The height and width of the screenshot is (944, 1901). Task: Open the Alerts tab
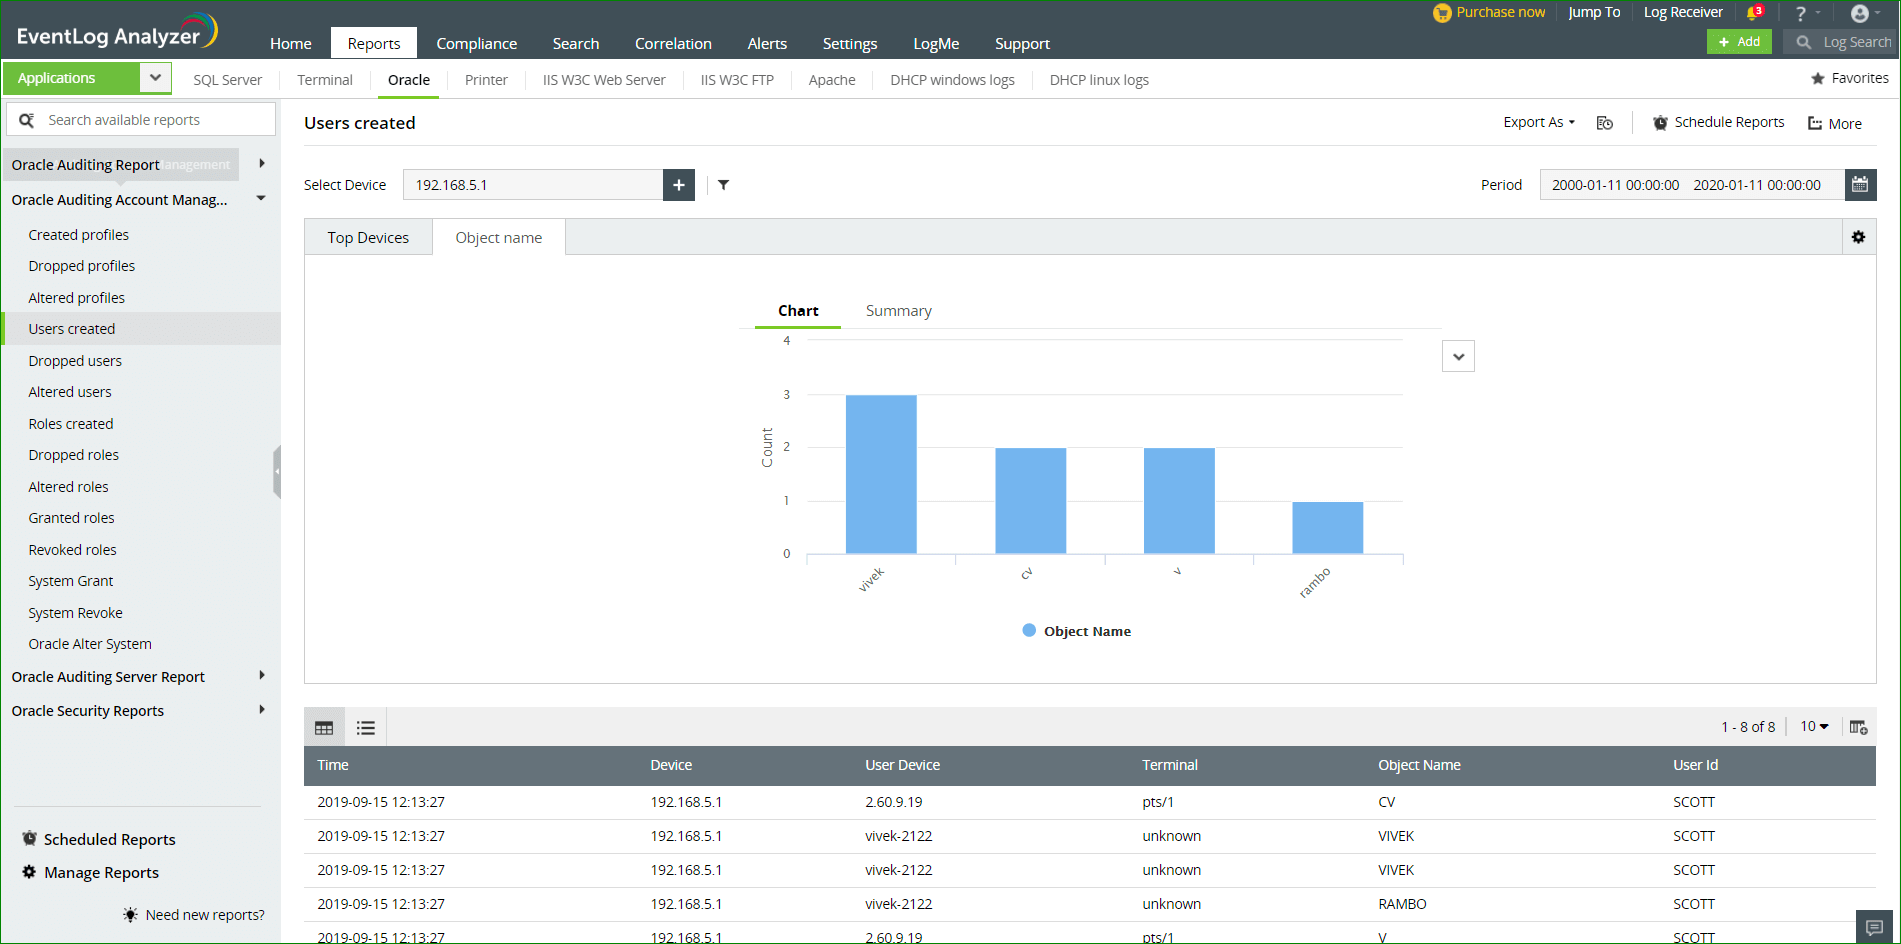point(767,43)
